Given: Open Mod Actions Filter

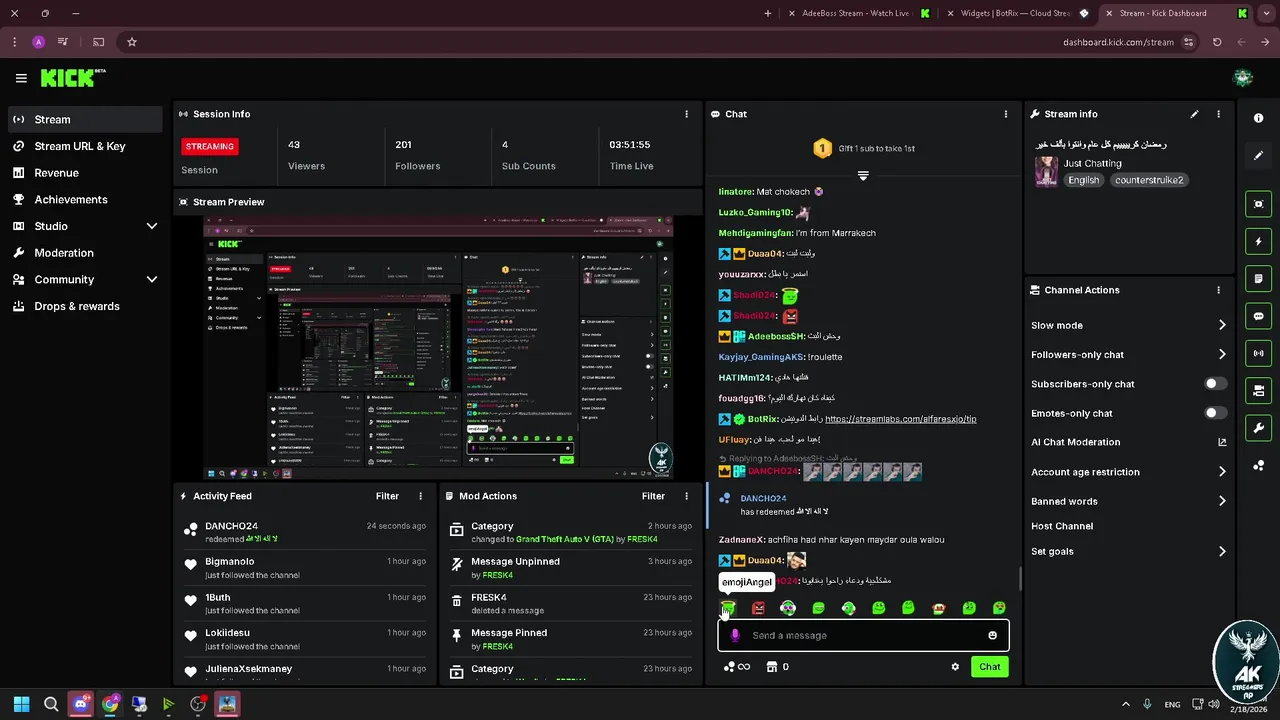Looking at the screenshot, I should (653, 496).
